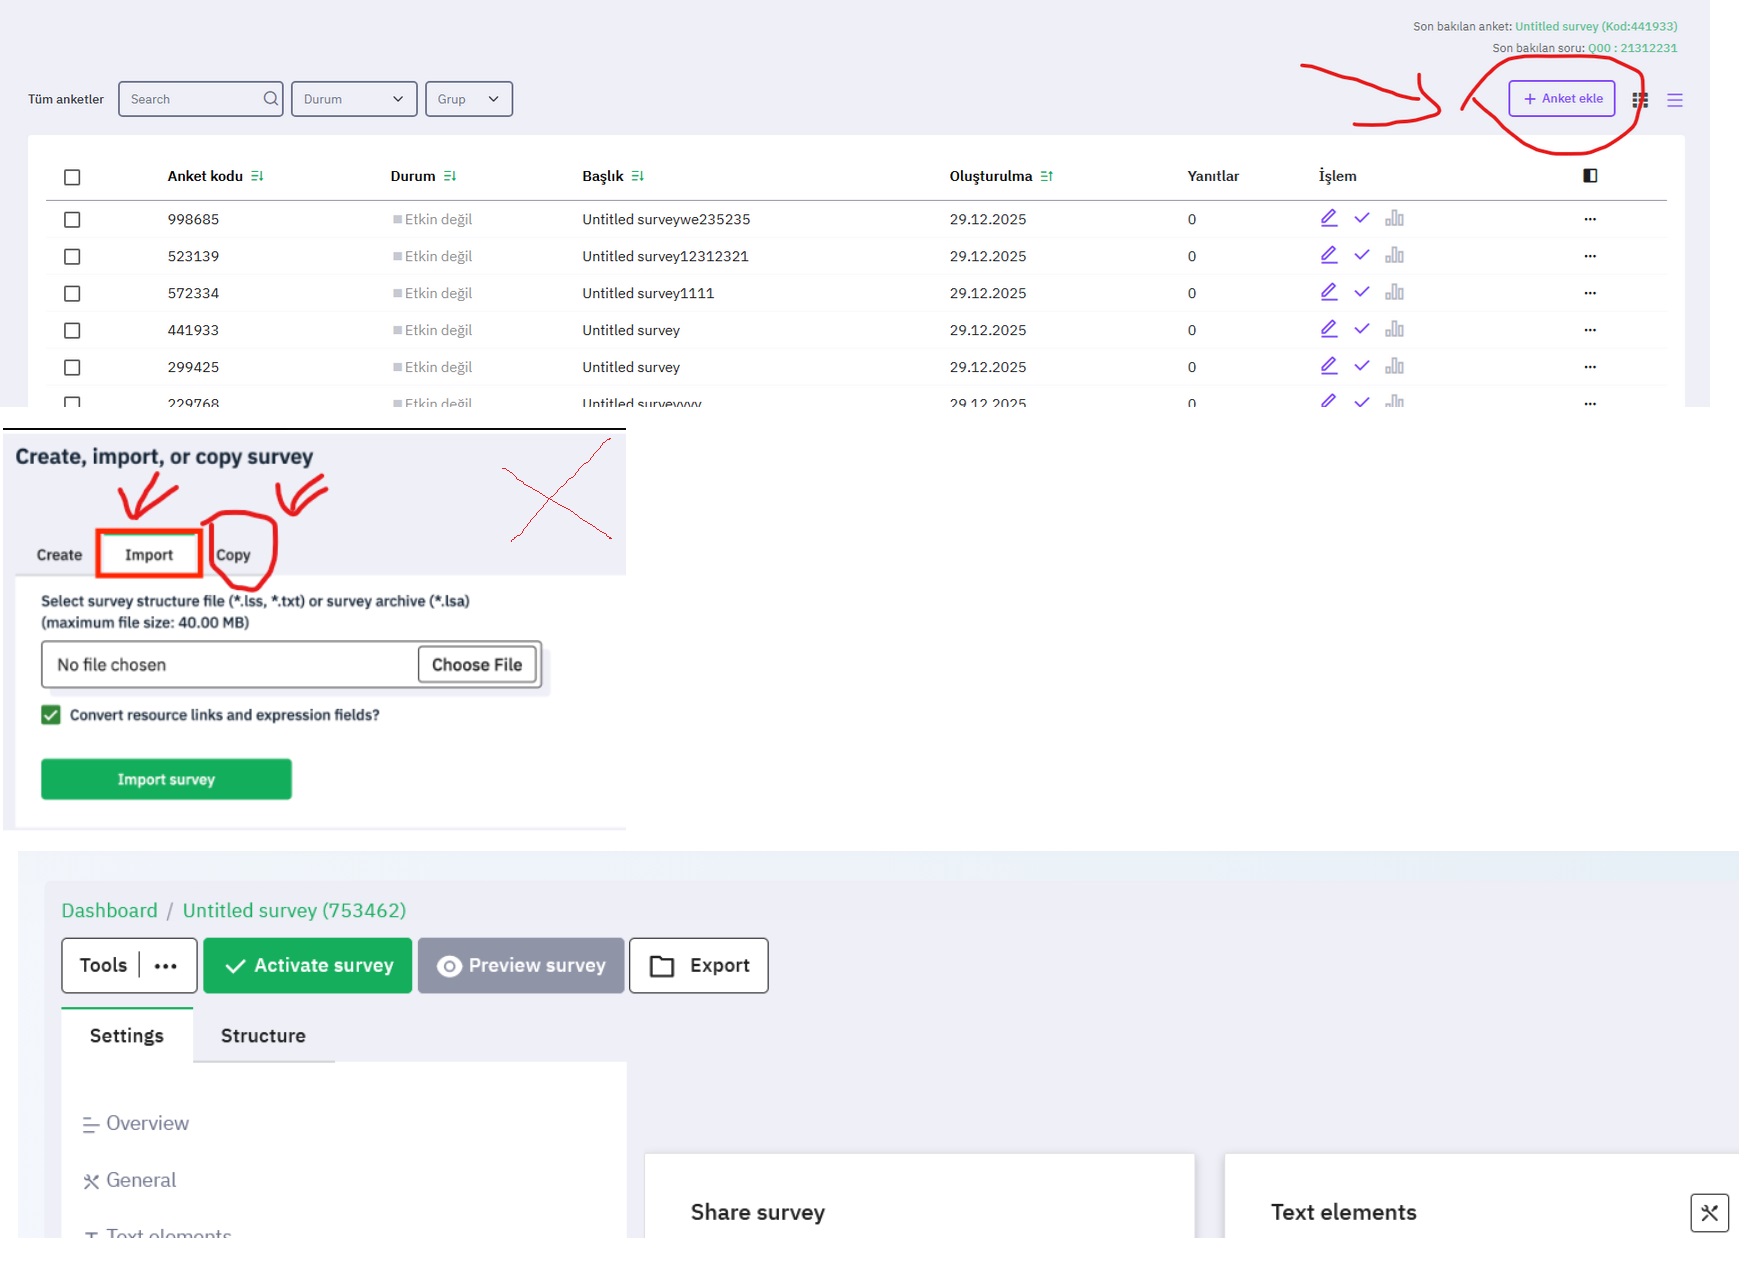1747x1272 pixels.
Task: Open the Overview settings item
Action: click(x=136, y=1124)
